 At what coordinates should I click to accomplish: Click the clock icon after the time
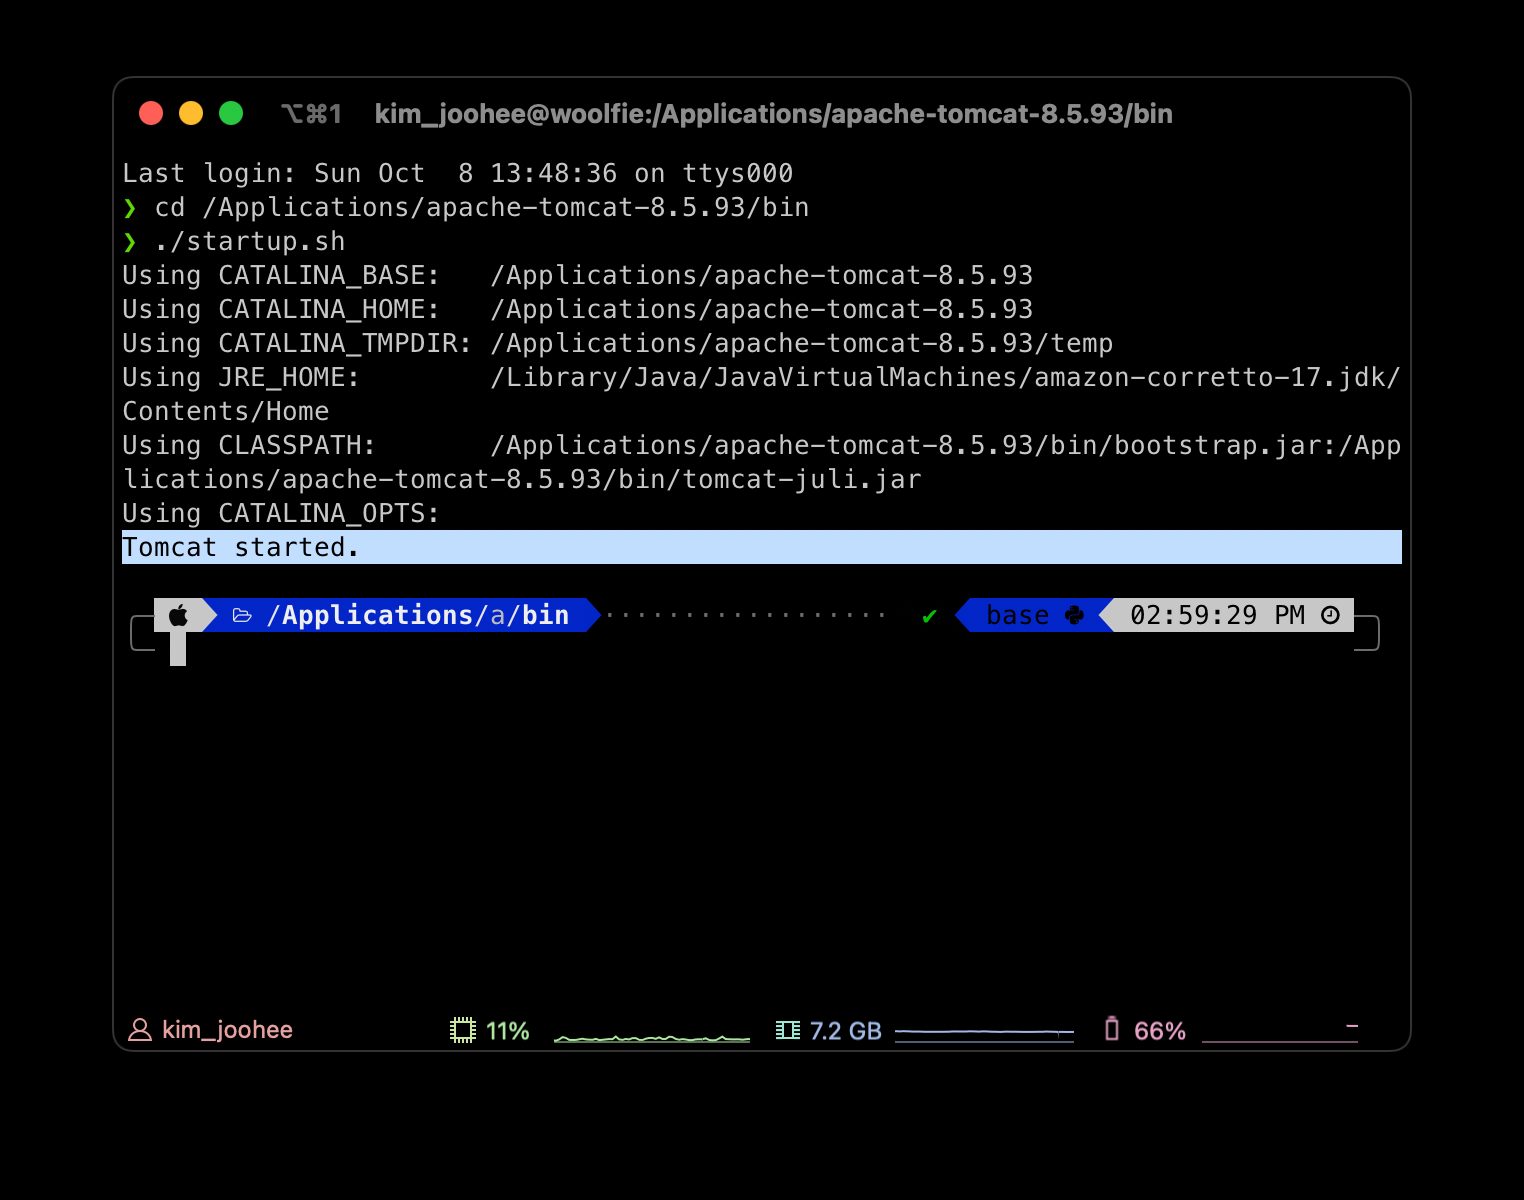point(1330,615)
